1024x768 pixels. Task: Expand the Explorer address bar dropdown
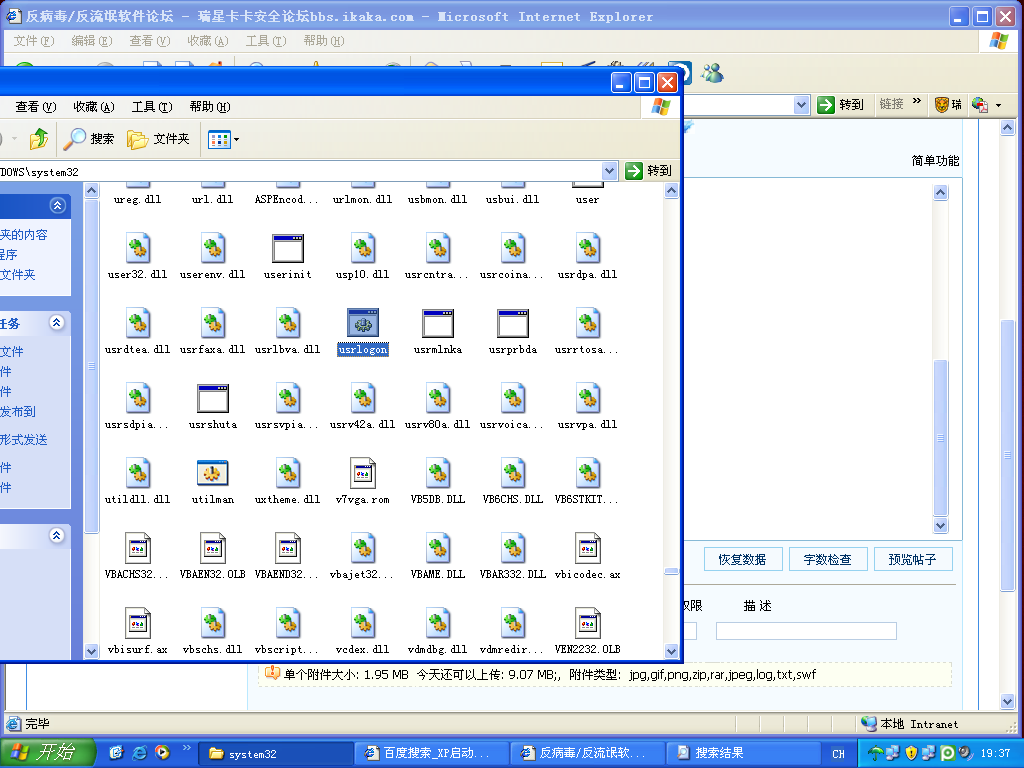(610, 171)
